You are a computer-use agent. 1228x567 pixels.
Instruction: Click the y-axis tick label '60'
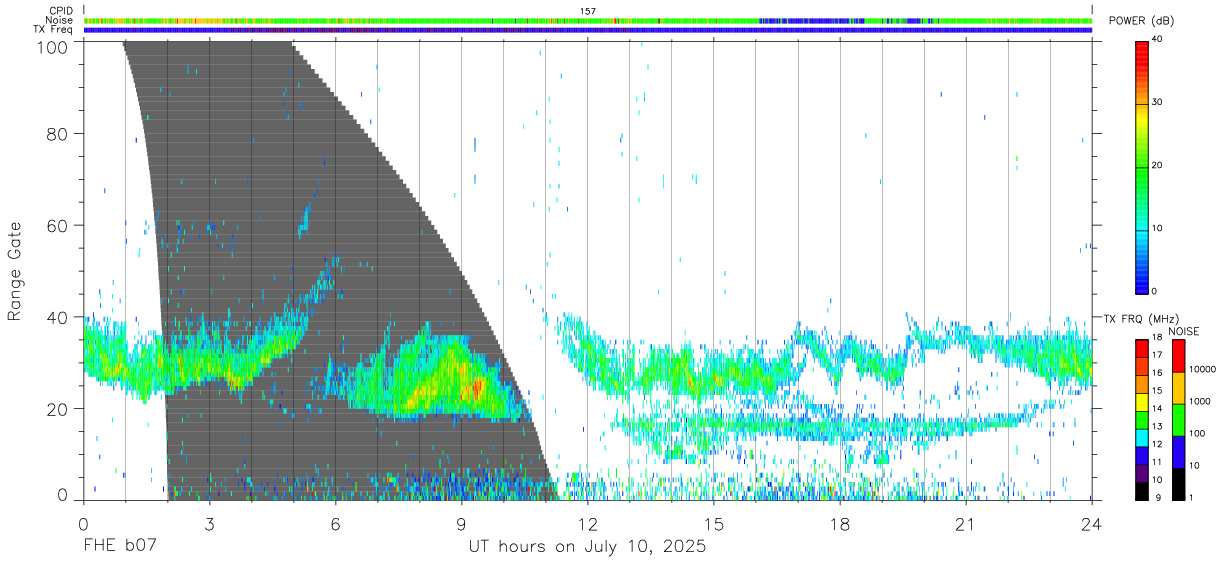[x=59, y=225]
